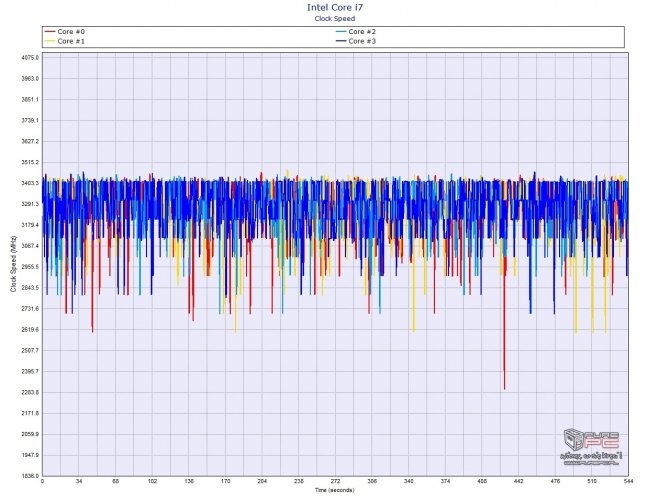Click the light blue Core #2 legend line

point(341,32)
